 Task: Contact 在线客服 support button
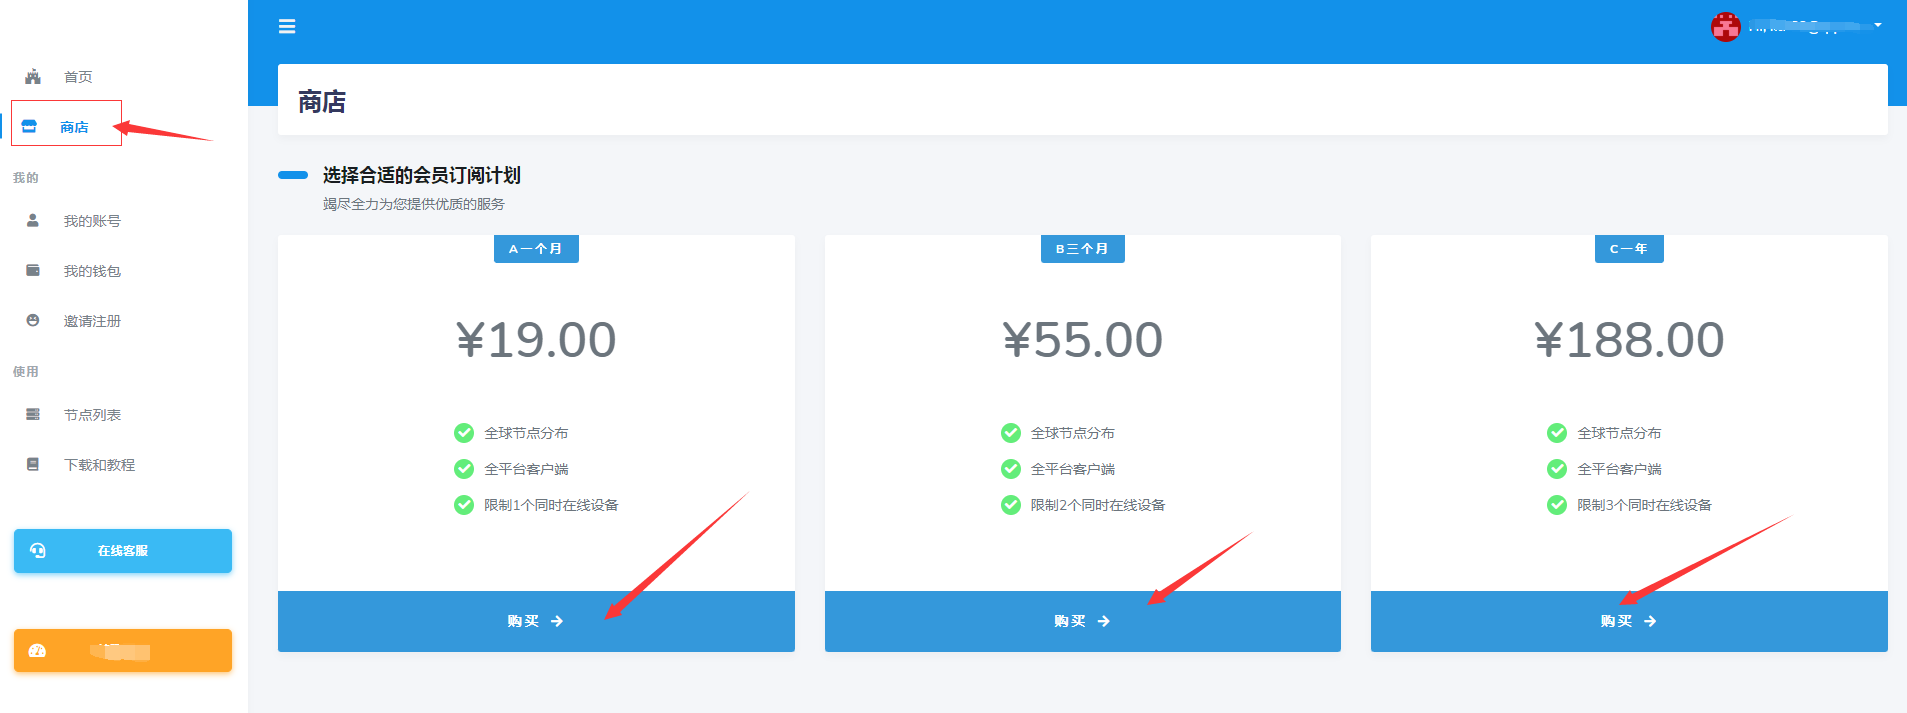(123, 551)
